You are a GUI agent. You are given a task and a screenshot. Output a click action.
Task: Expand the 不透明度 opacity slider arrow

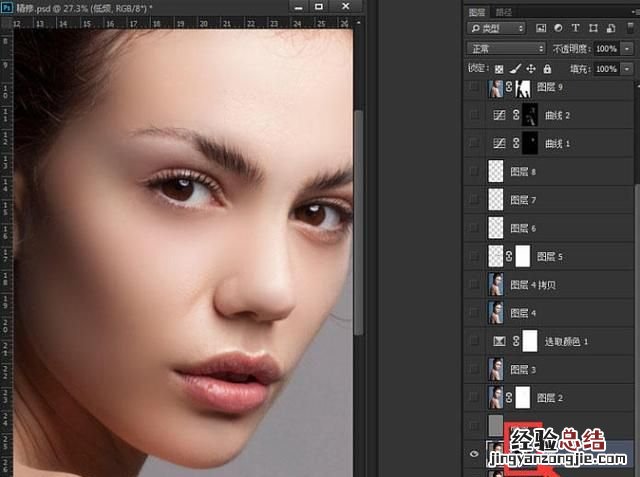point(626,48)
